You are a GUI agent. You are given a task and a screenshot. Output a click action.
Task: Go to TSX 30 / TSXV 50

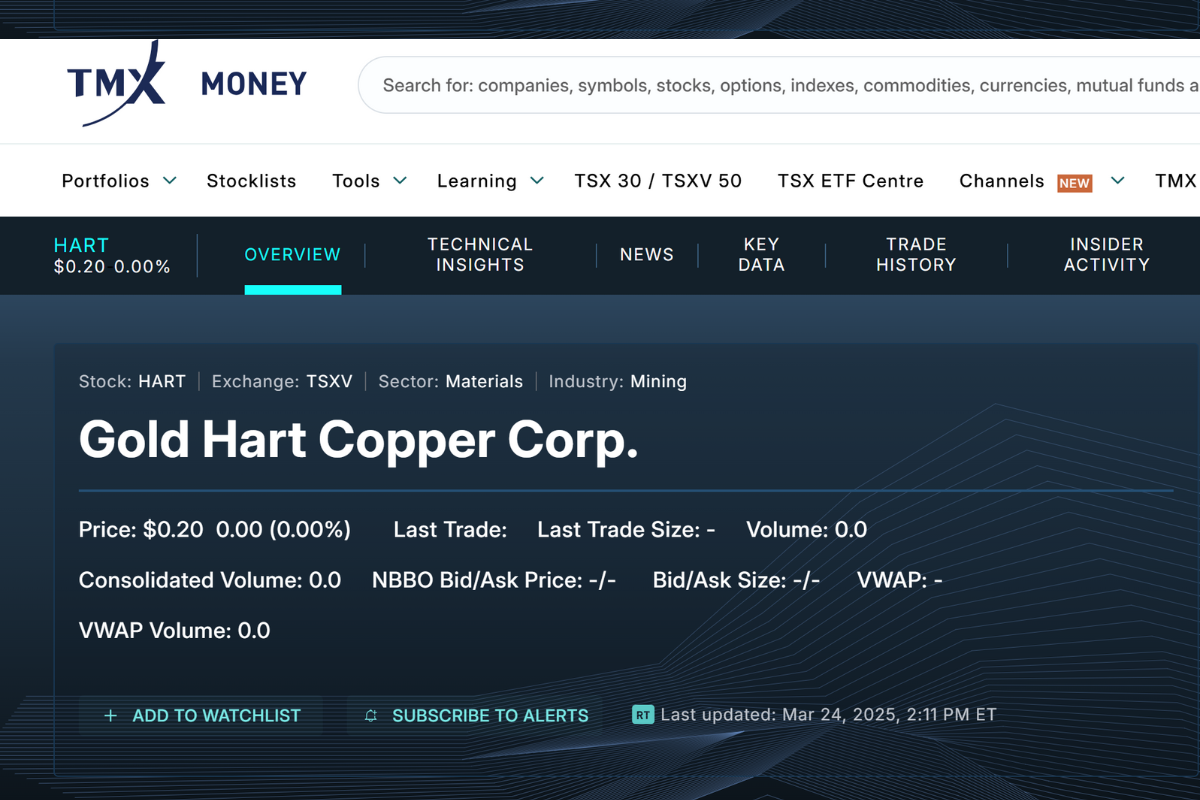(x=658, y=181)
